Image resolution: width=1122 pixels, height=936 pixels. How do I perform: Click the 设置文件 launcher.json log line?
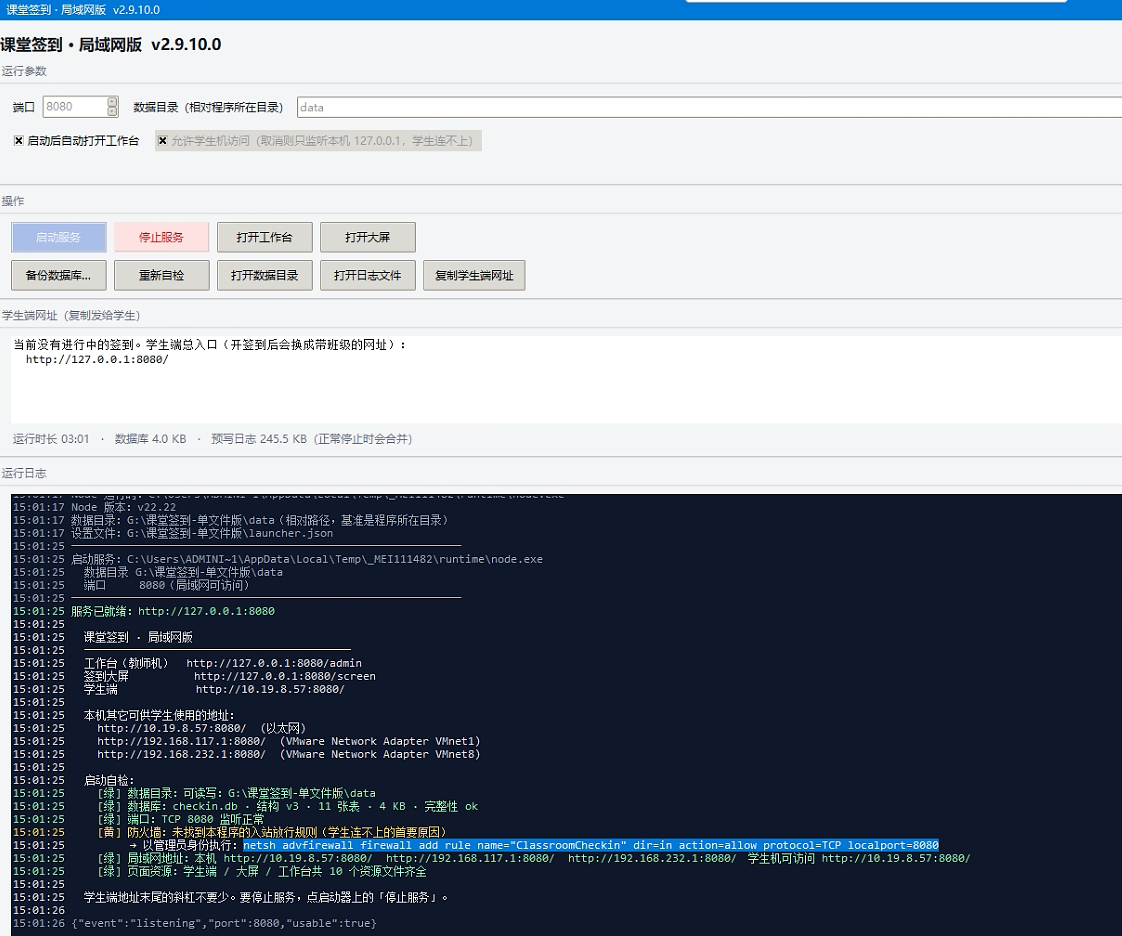202,533
